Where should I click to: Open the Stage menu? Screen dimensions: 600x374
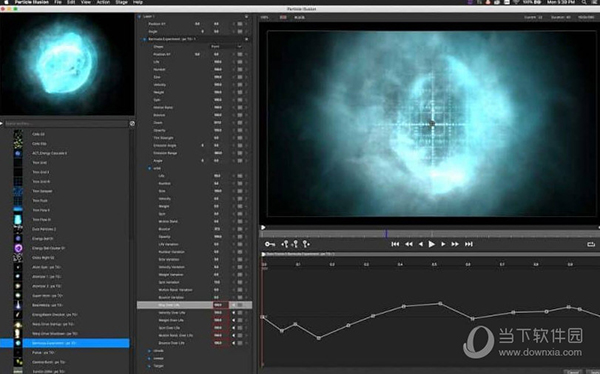coord(122,2)
